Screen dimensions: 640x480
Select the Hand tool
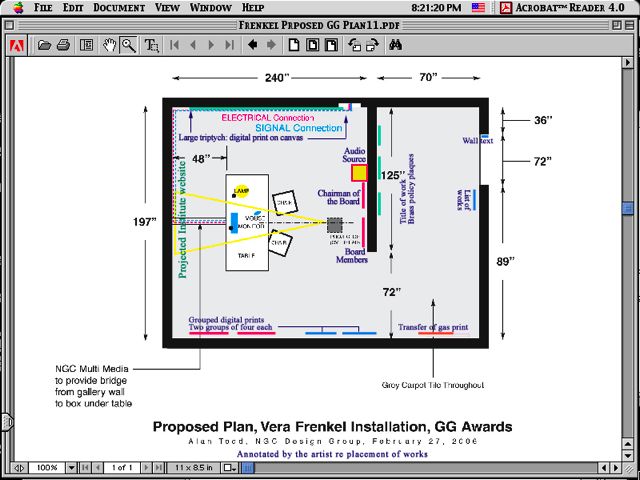109,45
